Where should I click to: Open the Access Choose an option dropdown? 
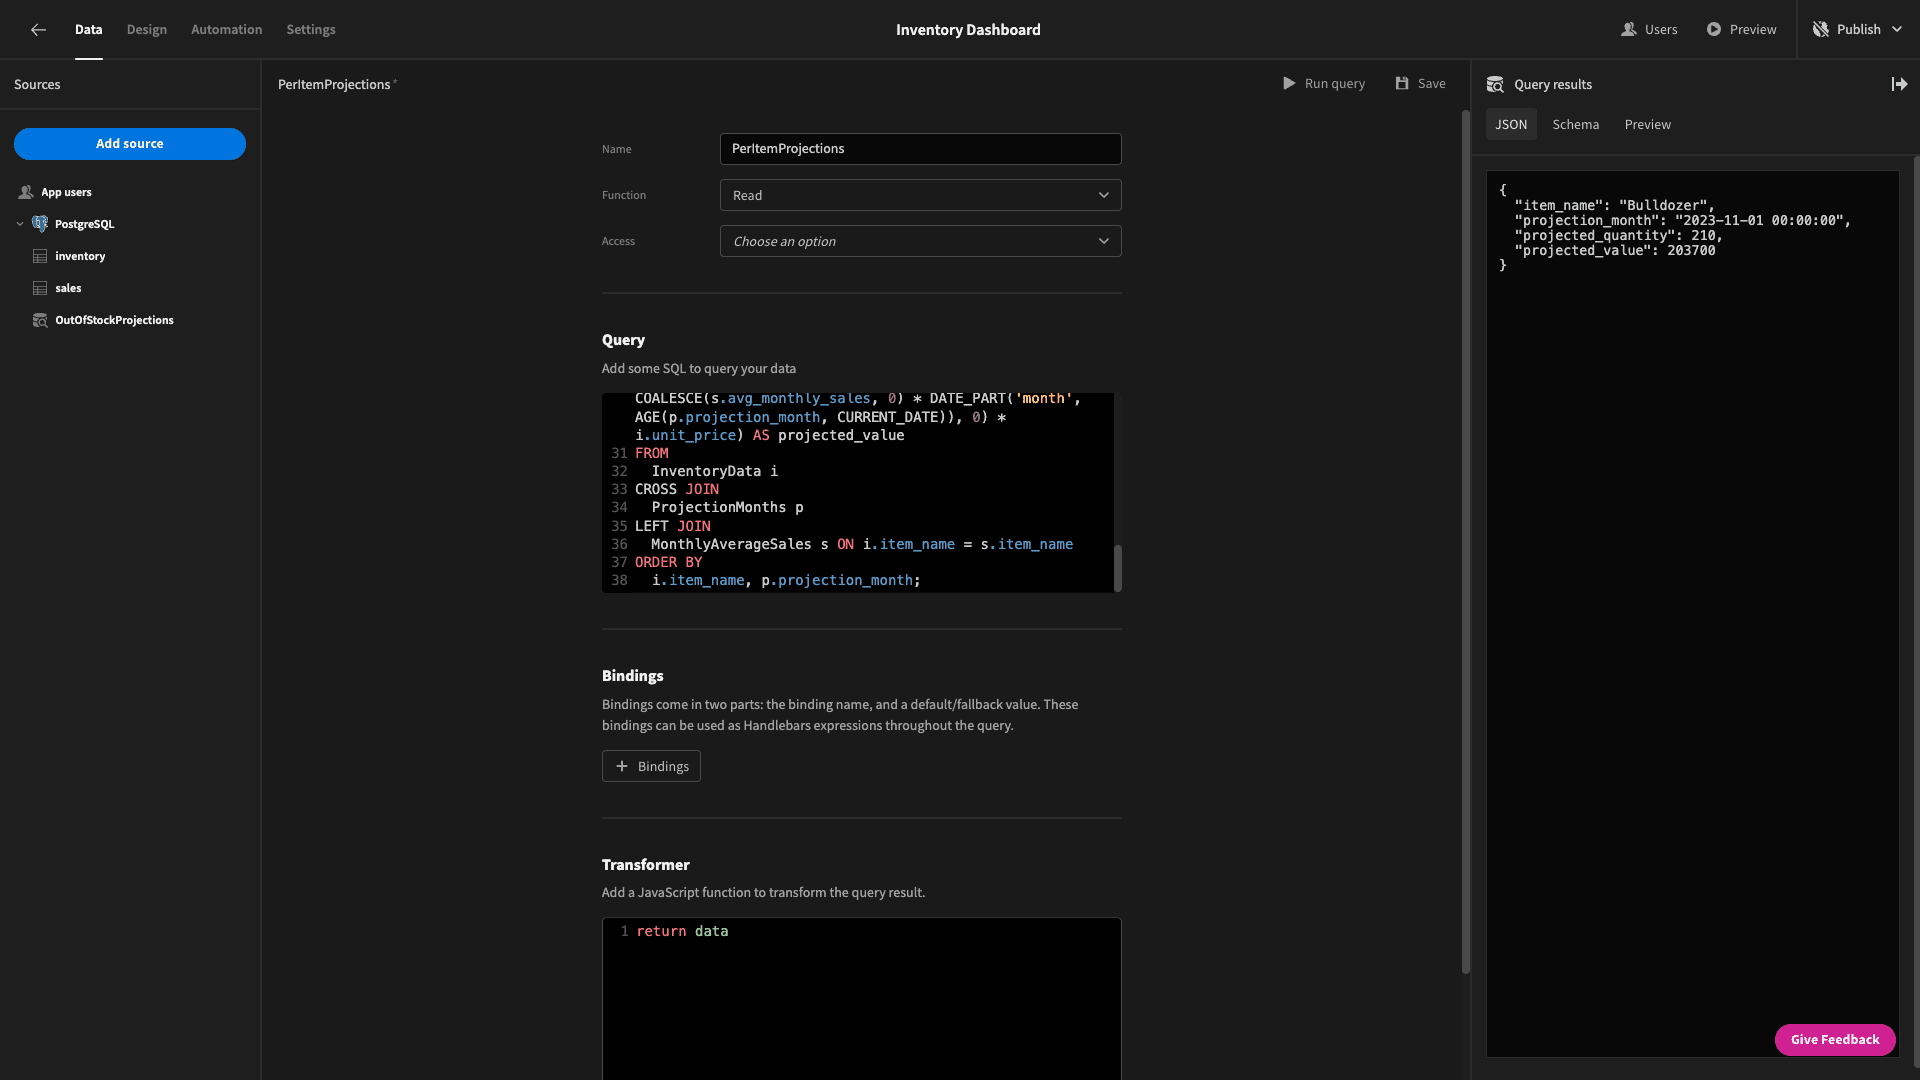point(920,242)
